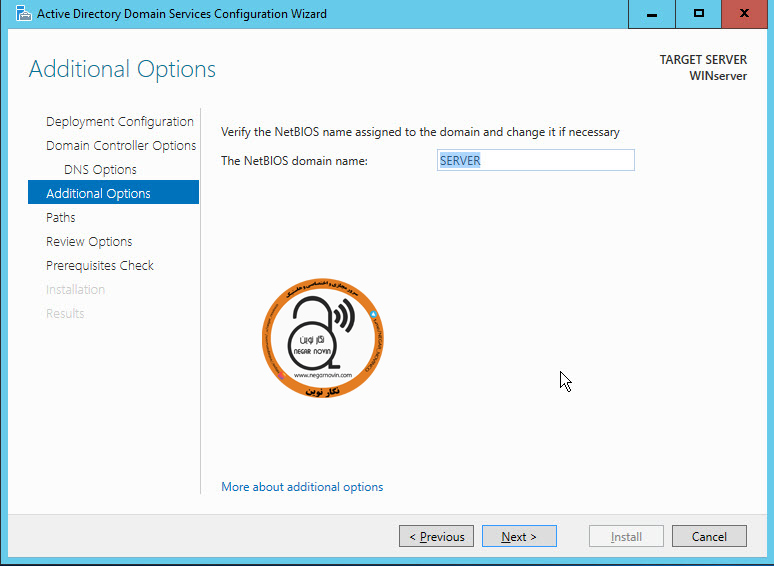Open More about additional options link
774x566 pixels.
302,487
